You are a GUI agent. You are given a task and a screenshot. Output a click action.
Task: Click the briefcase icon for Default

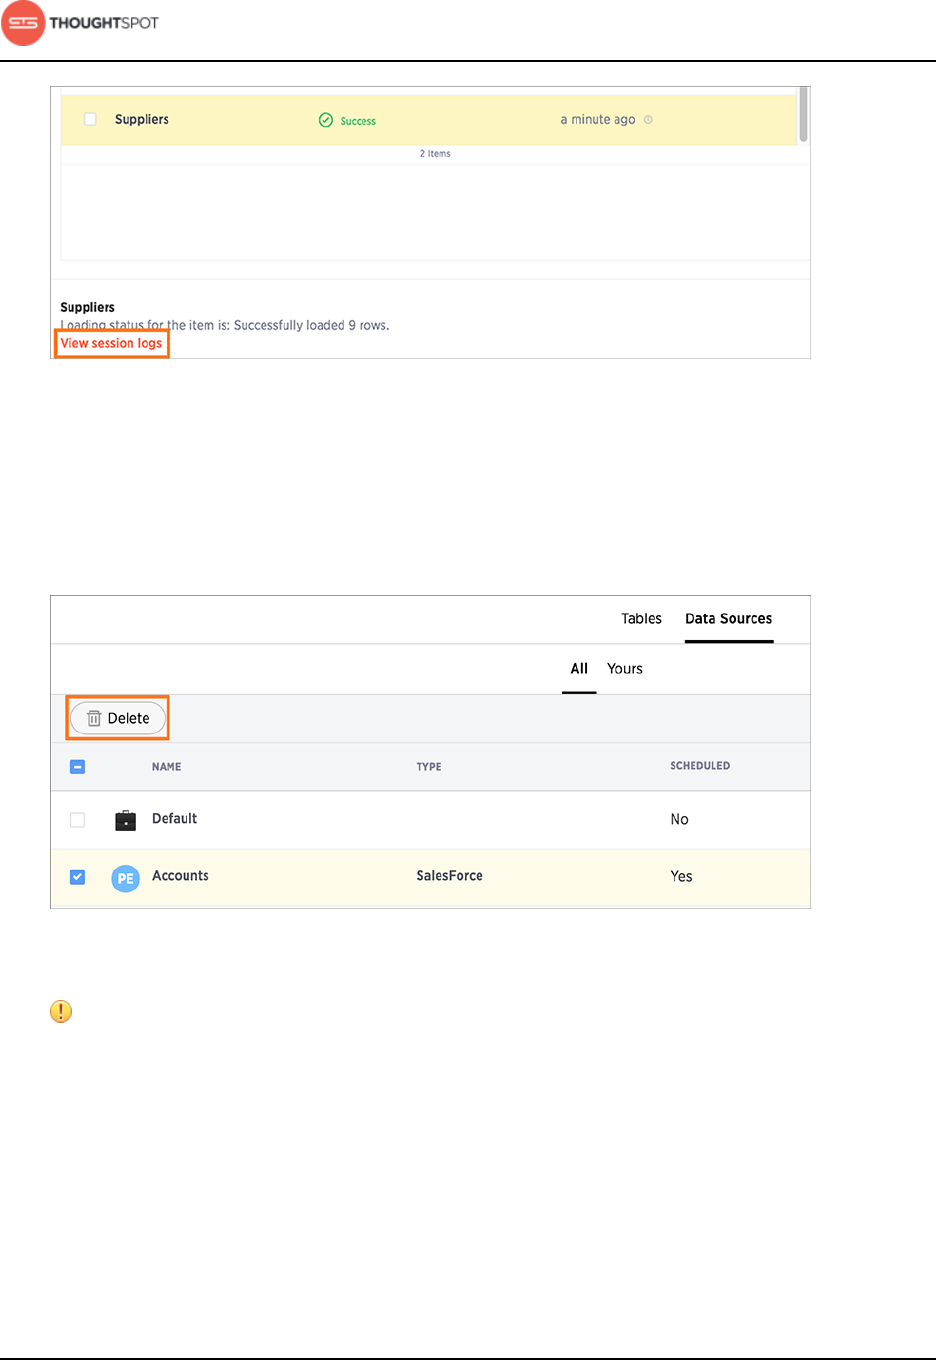pos(125,820)
